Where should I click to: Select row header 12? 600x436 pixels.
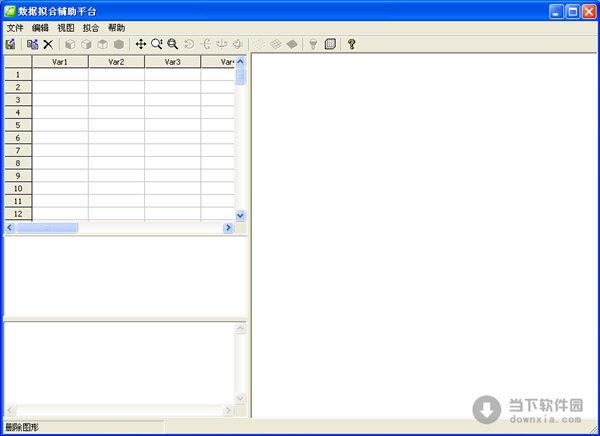(18, 214)
